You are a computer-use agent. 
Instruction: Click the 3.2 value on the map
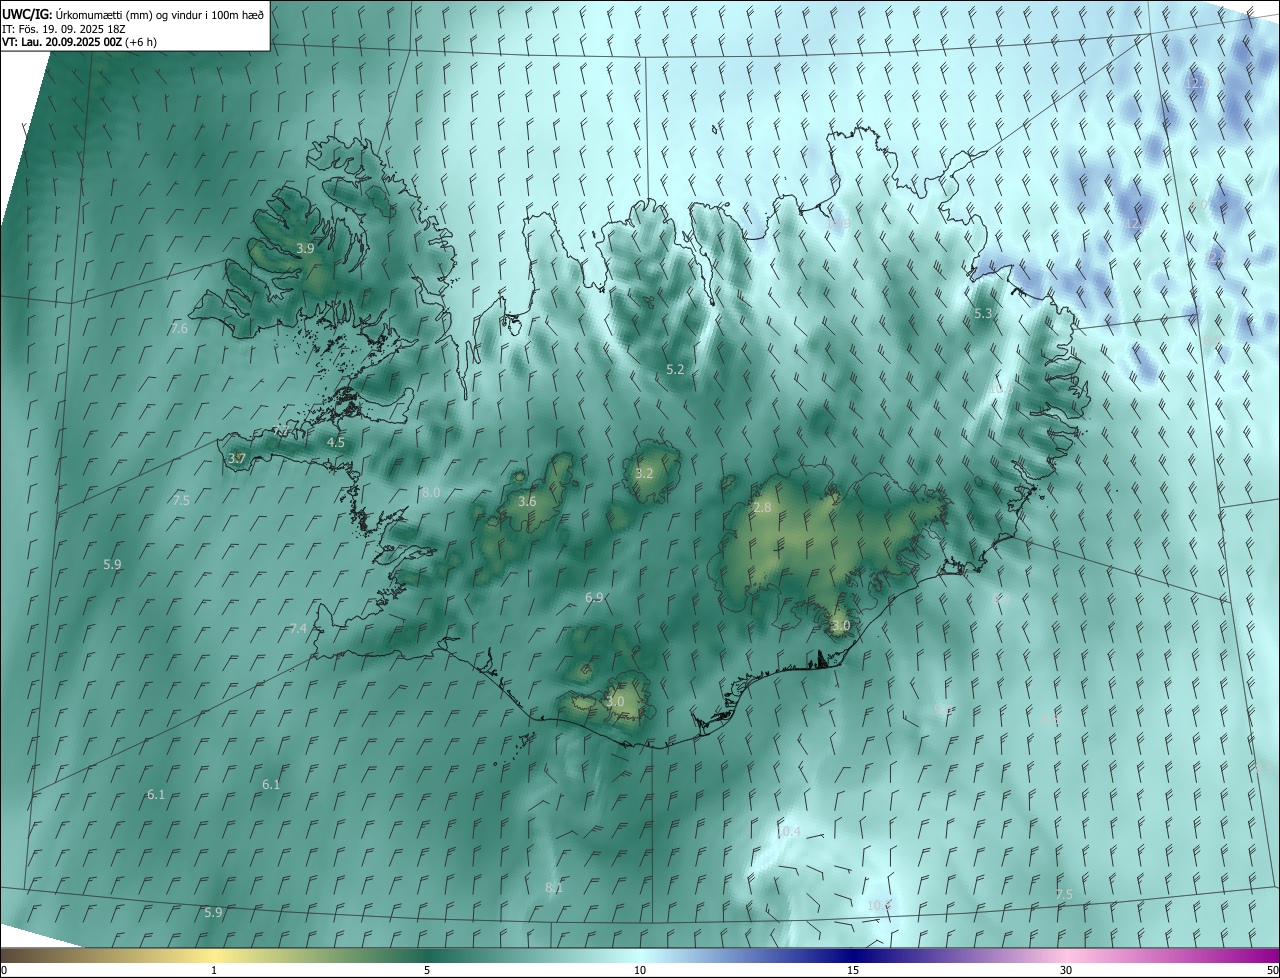pyautogui.click(x=643, y=473)
